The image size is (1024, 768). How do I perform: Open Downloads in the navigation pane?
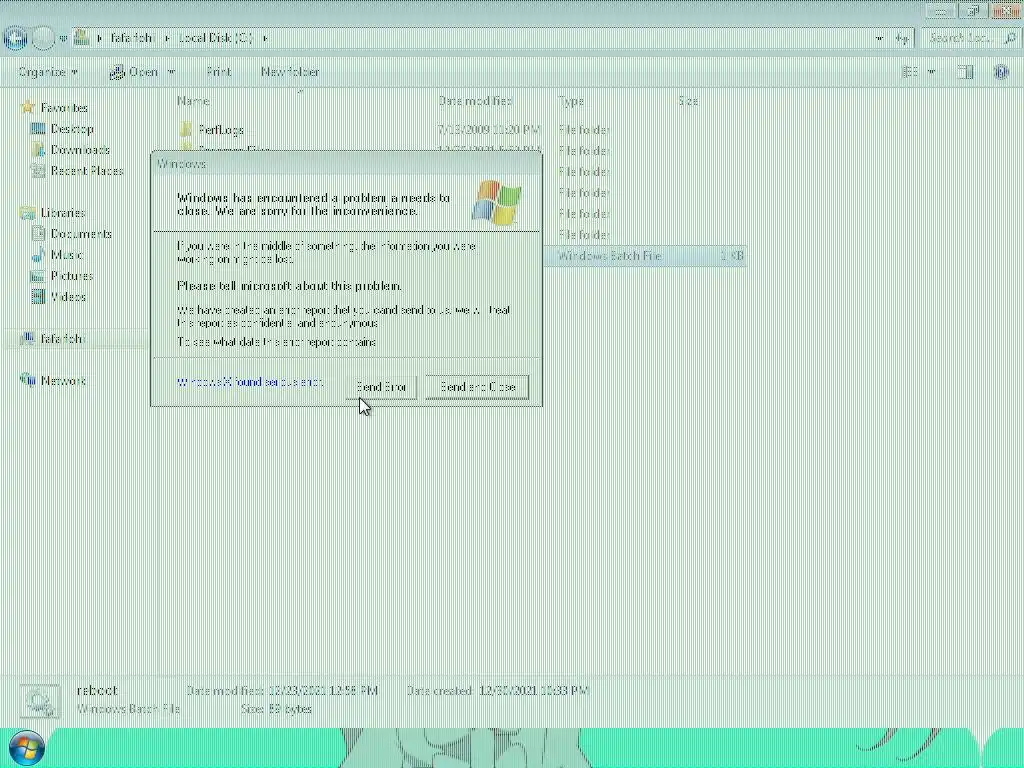(80, 150)
